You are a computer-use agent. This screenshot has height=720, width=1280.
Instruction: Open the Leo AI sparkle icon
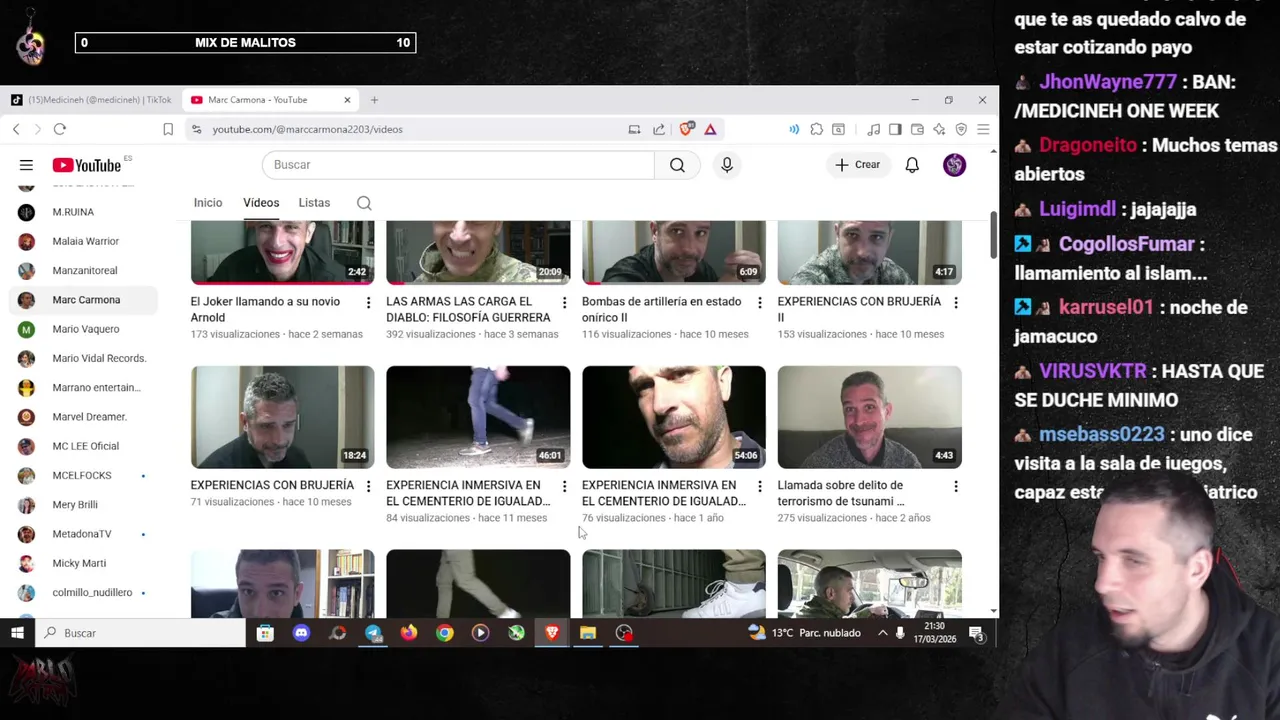pyautogui.click(x=939, y=129)
